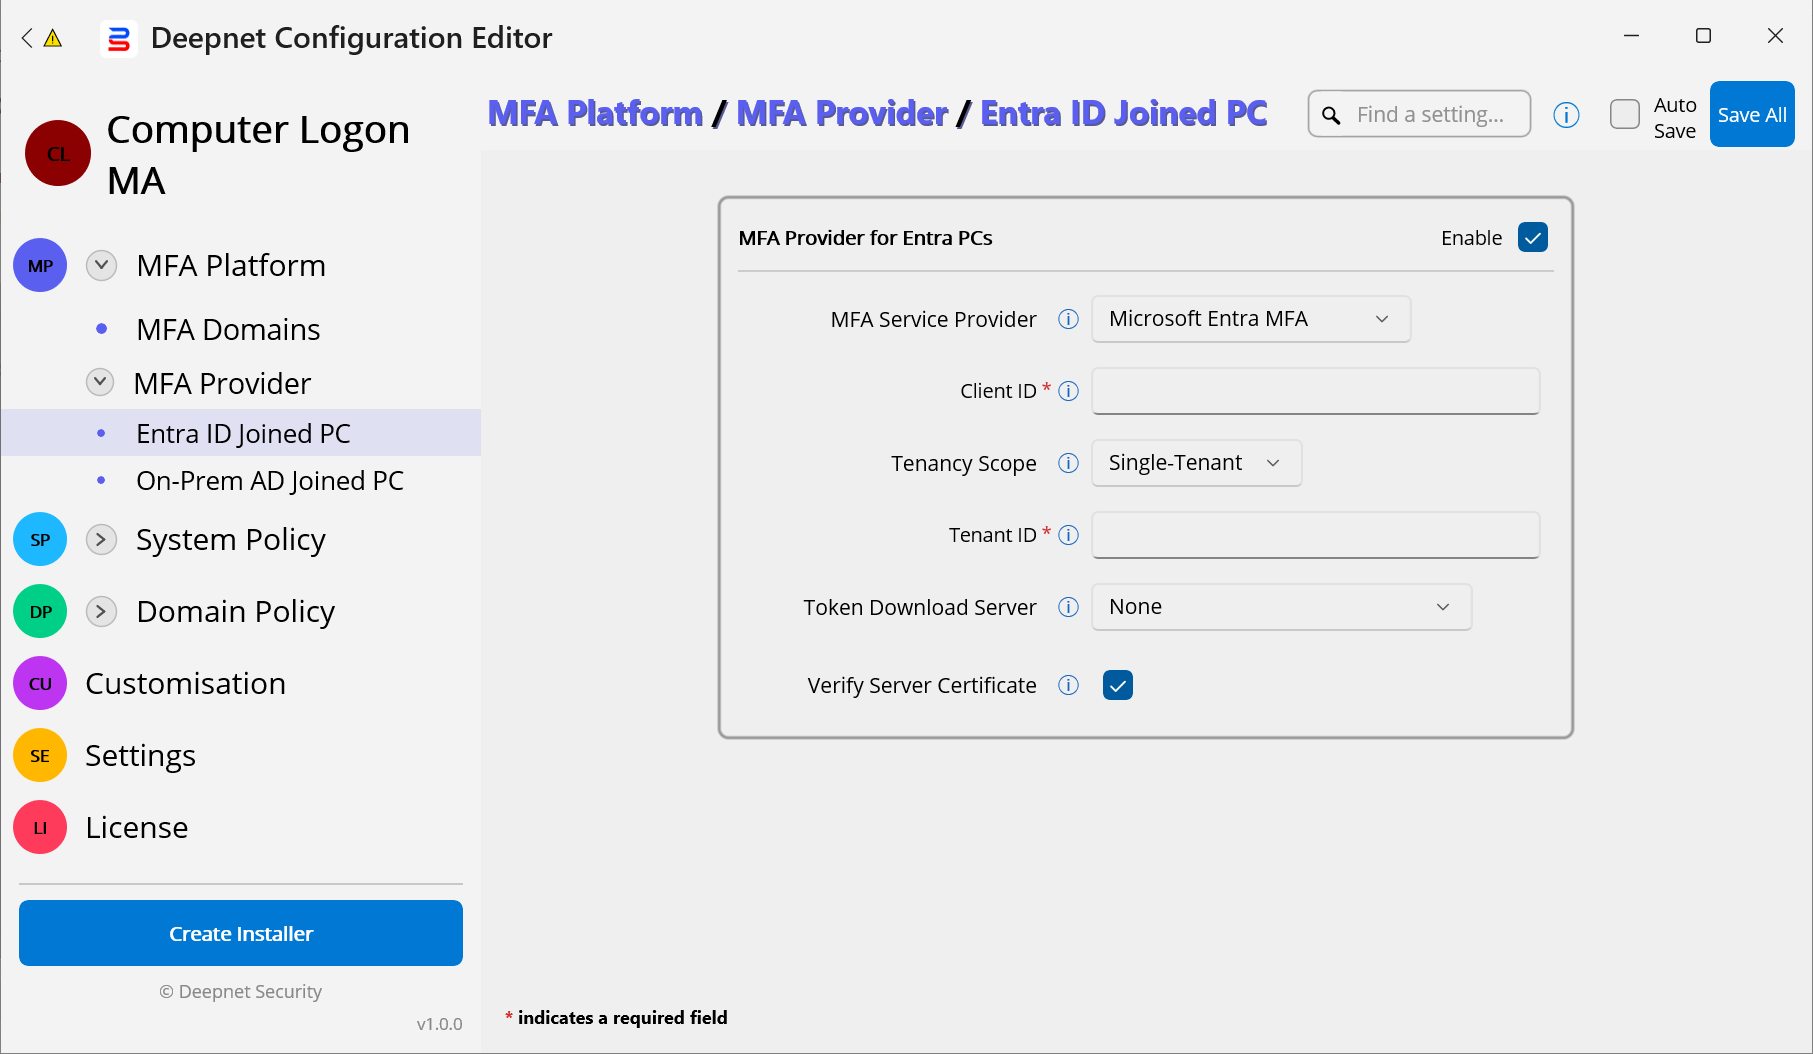This screenshot has width=1813, height=1054.
Task: Select On-Prem AD Joined PC in sidebar
Action: [269, 481]
